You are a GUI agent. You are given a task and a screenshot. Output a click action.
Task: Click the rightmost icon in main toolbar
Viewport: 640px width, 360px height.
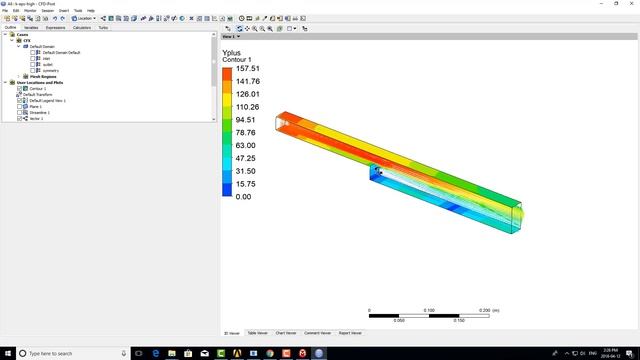[x=303, y=18]
